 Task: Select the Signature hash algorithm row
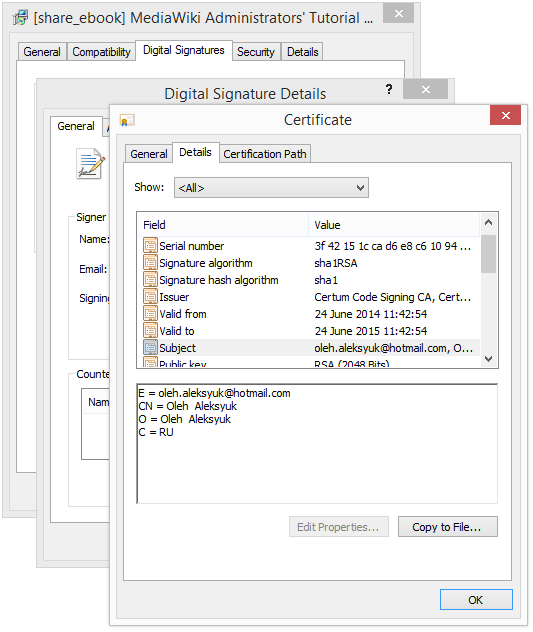click(308, 280)
